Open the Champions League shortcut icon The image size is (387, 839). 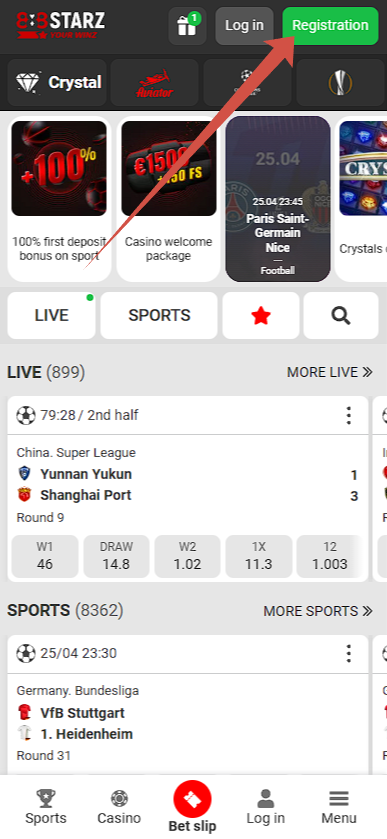[x=247, y=82]
